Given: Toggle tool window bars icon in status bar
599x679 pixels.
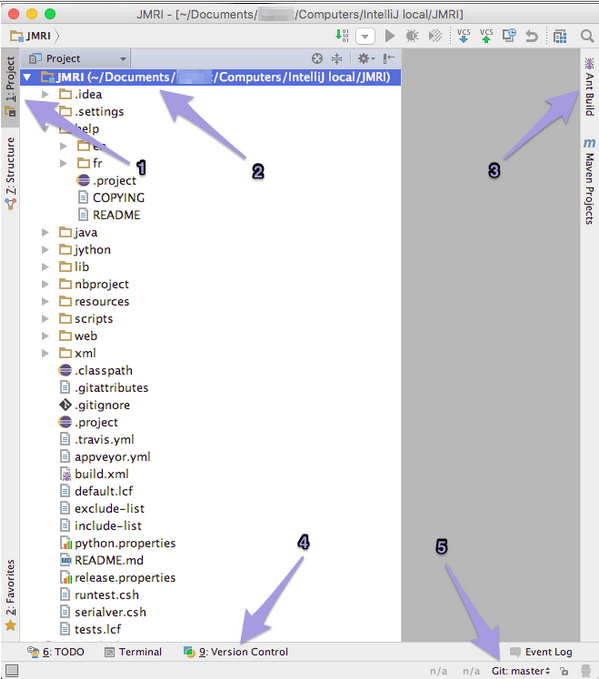Looking at the screenshot, I should coord(11,670).
